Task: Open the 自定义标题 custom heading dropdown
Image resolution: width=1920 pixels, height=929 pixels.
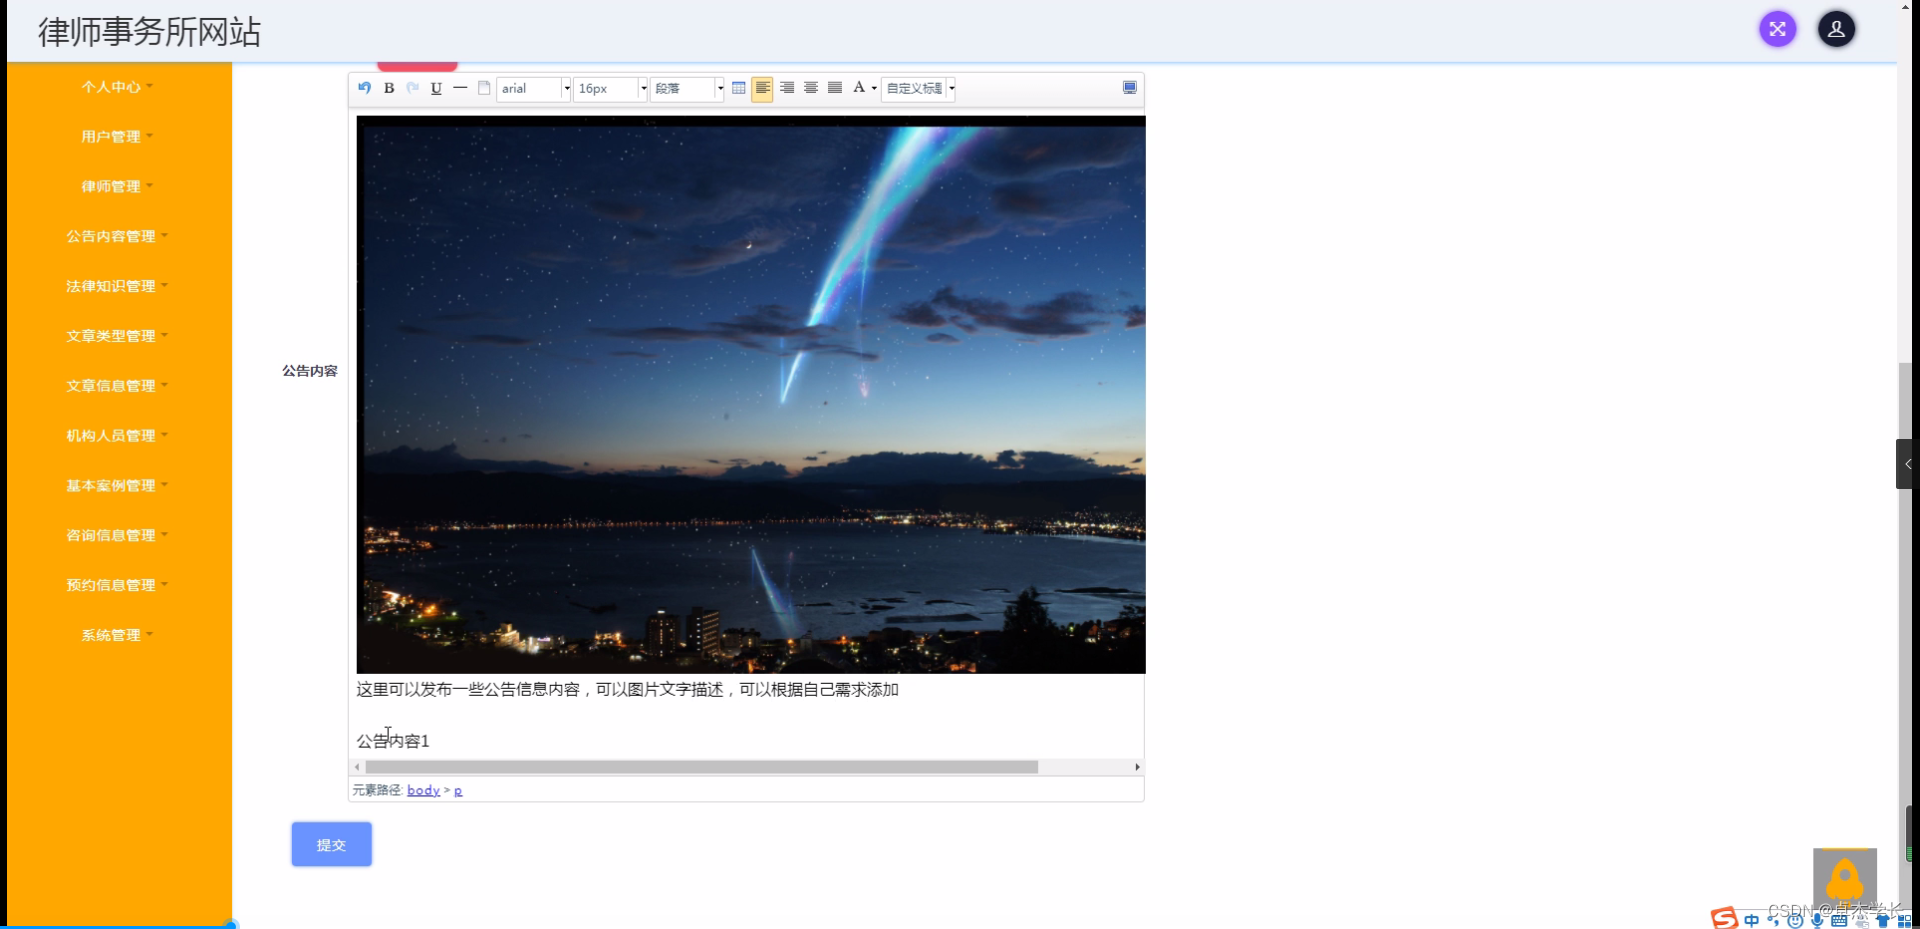Action: (919, 89)
